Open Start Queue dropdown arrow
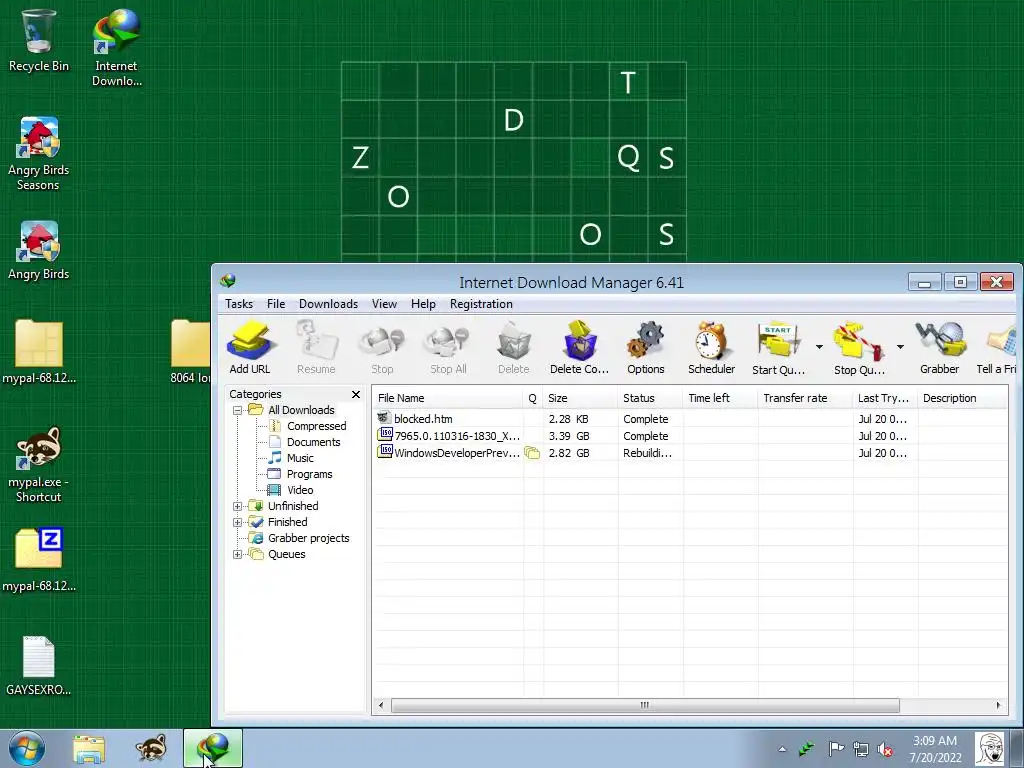 (819, 347)
